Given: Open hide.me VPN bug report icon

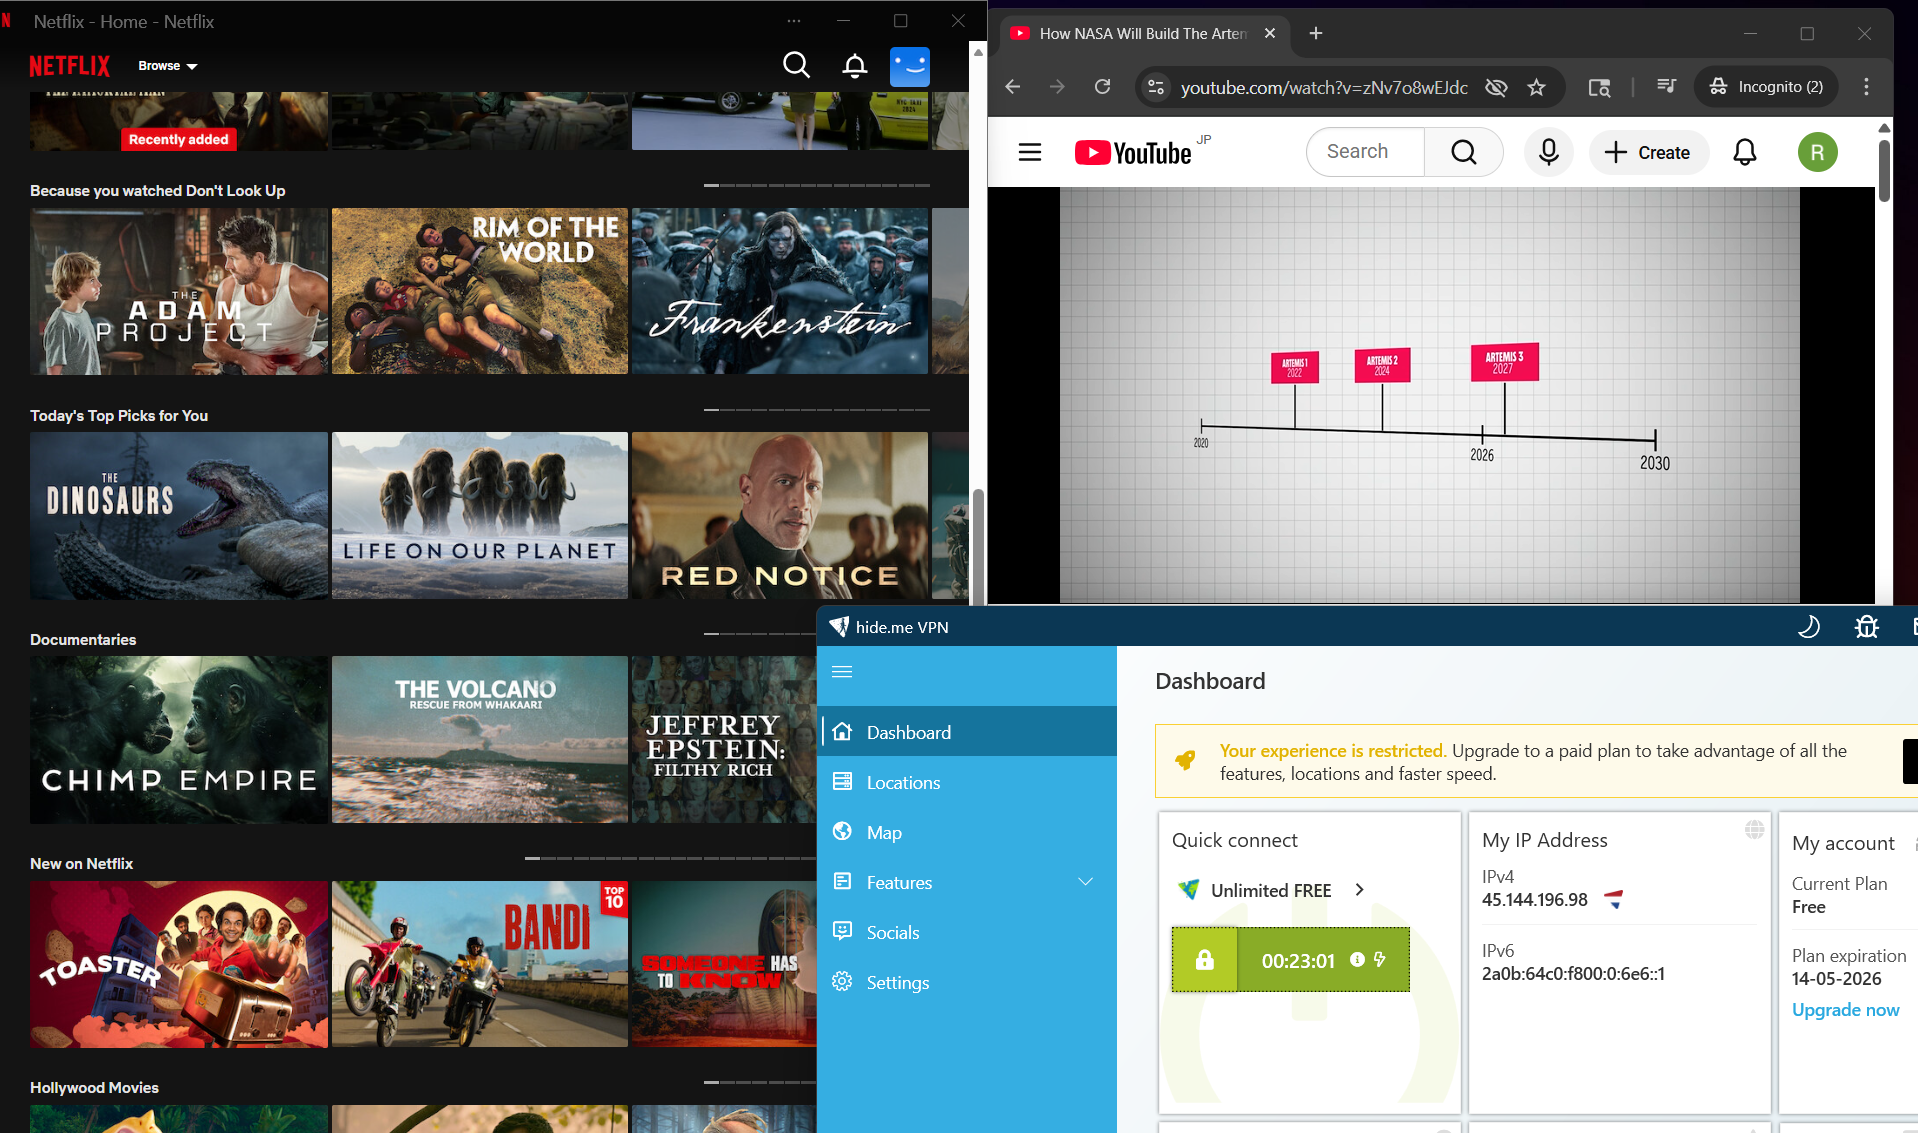Looking at the screenshot, I should [x=1866, y=627].
